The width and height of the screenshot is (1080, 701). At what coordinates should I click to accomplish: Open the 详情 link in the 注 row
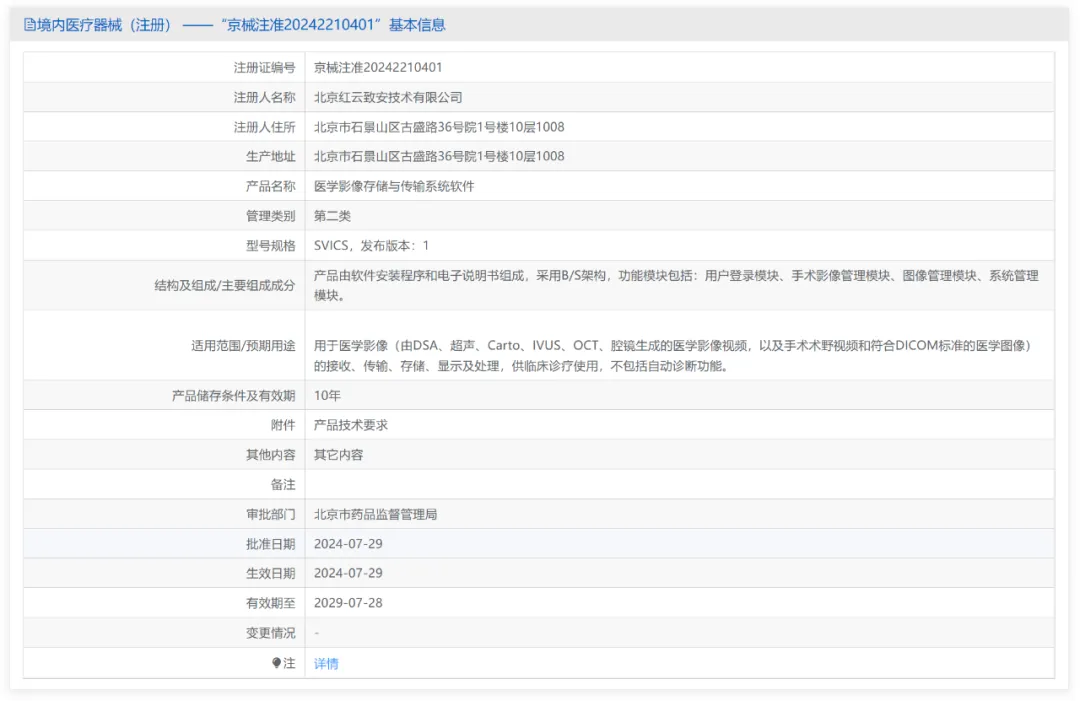[x=325, y=662]
